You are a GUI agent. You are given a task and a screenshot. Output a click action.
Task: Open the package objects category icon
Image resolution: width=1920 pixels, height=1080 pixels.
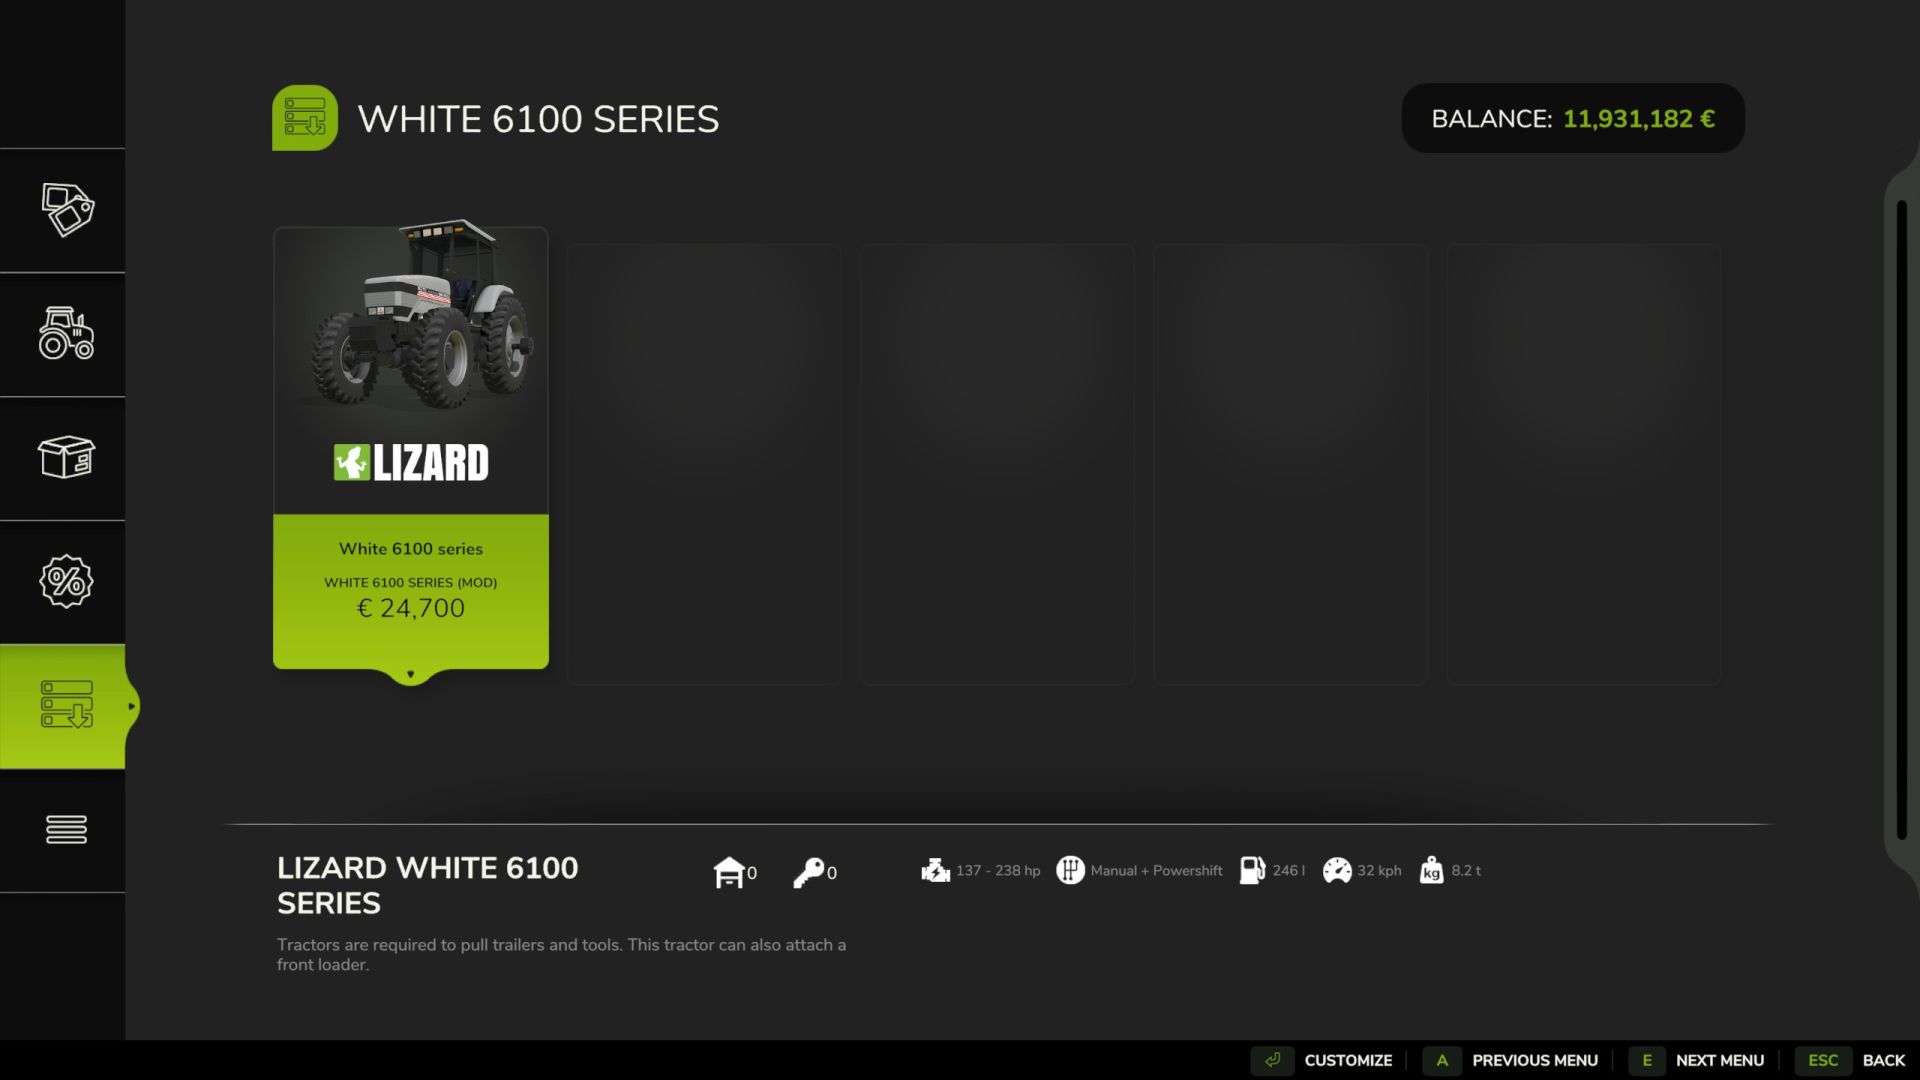66,457
